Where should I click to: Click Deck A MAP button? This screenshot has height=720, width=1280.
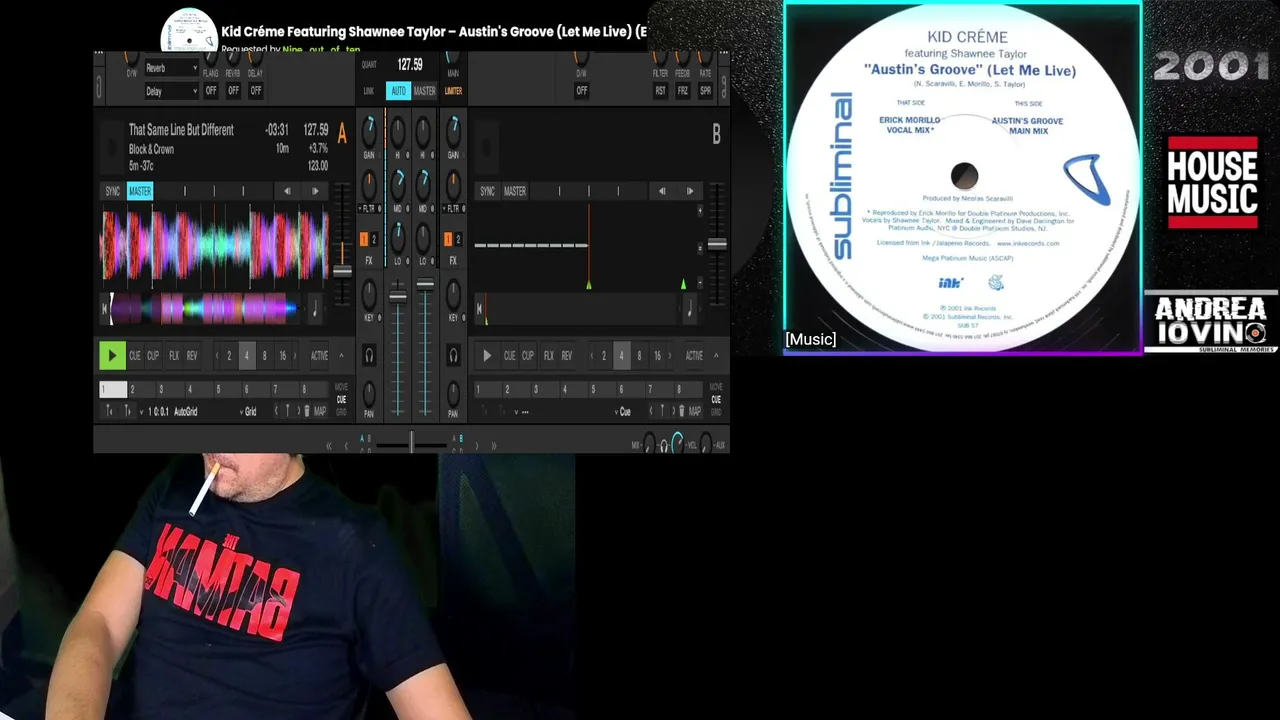(x=320, y=411)
